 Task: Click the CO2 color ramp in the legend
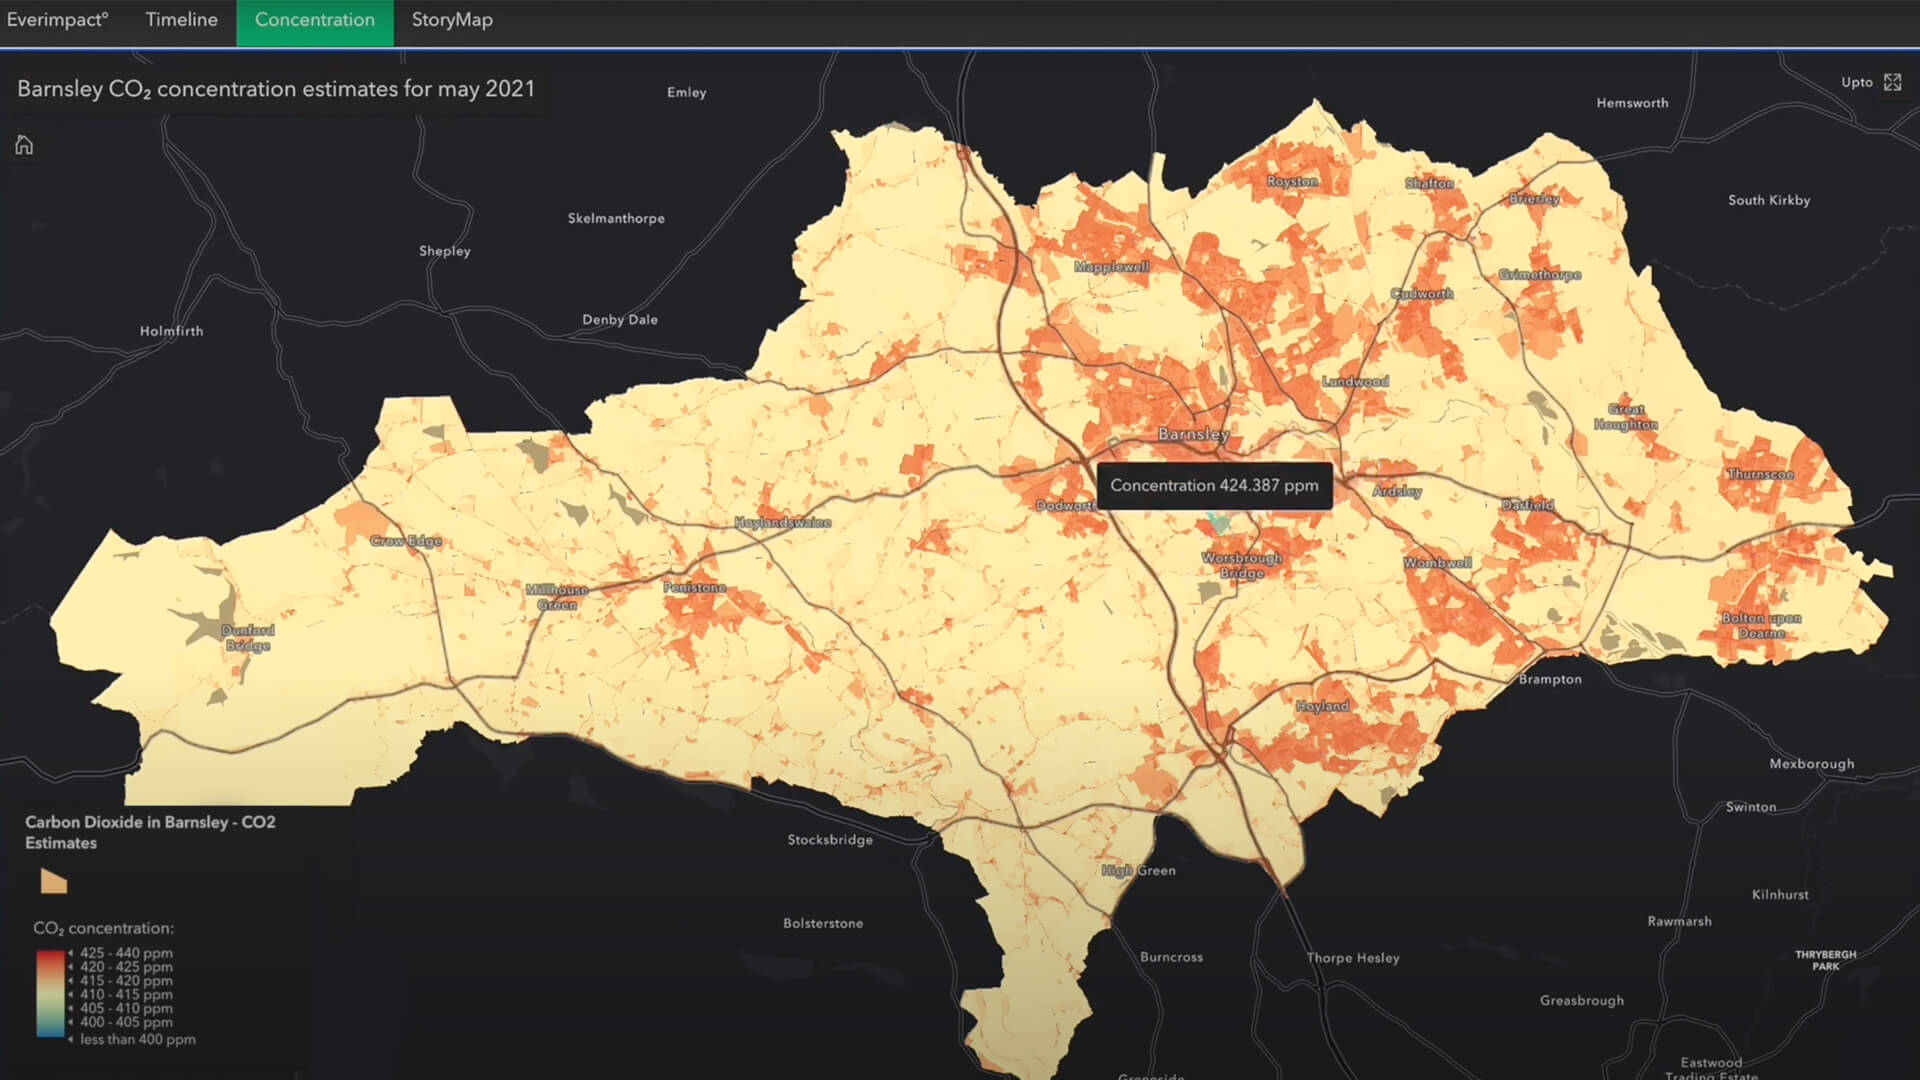coord(50,995)
